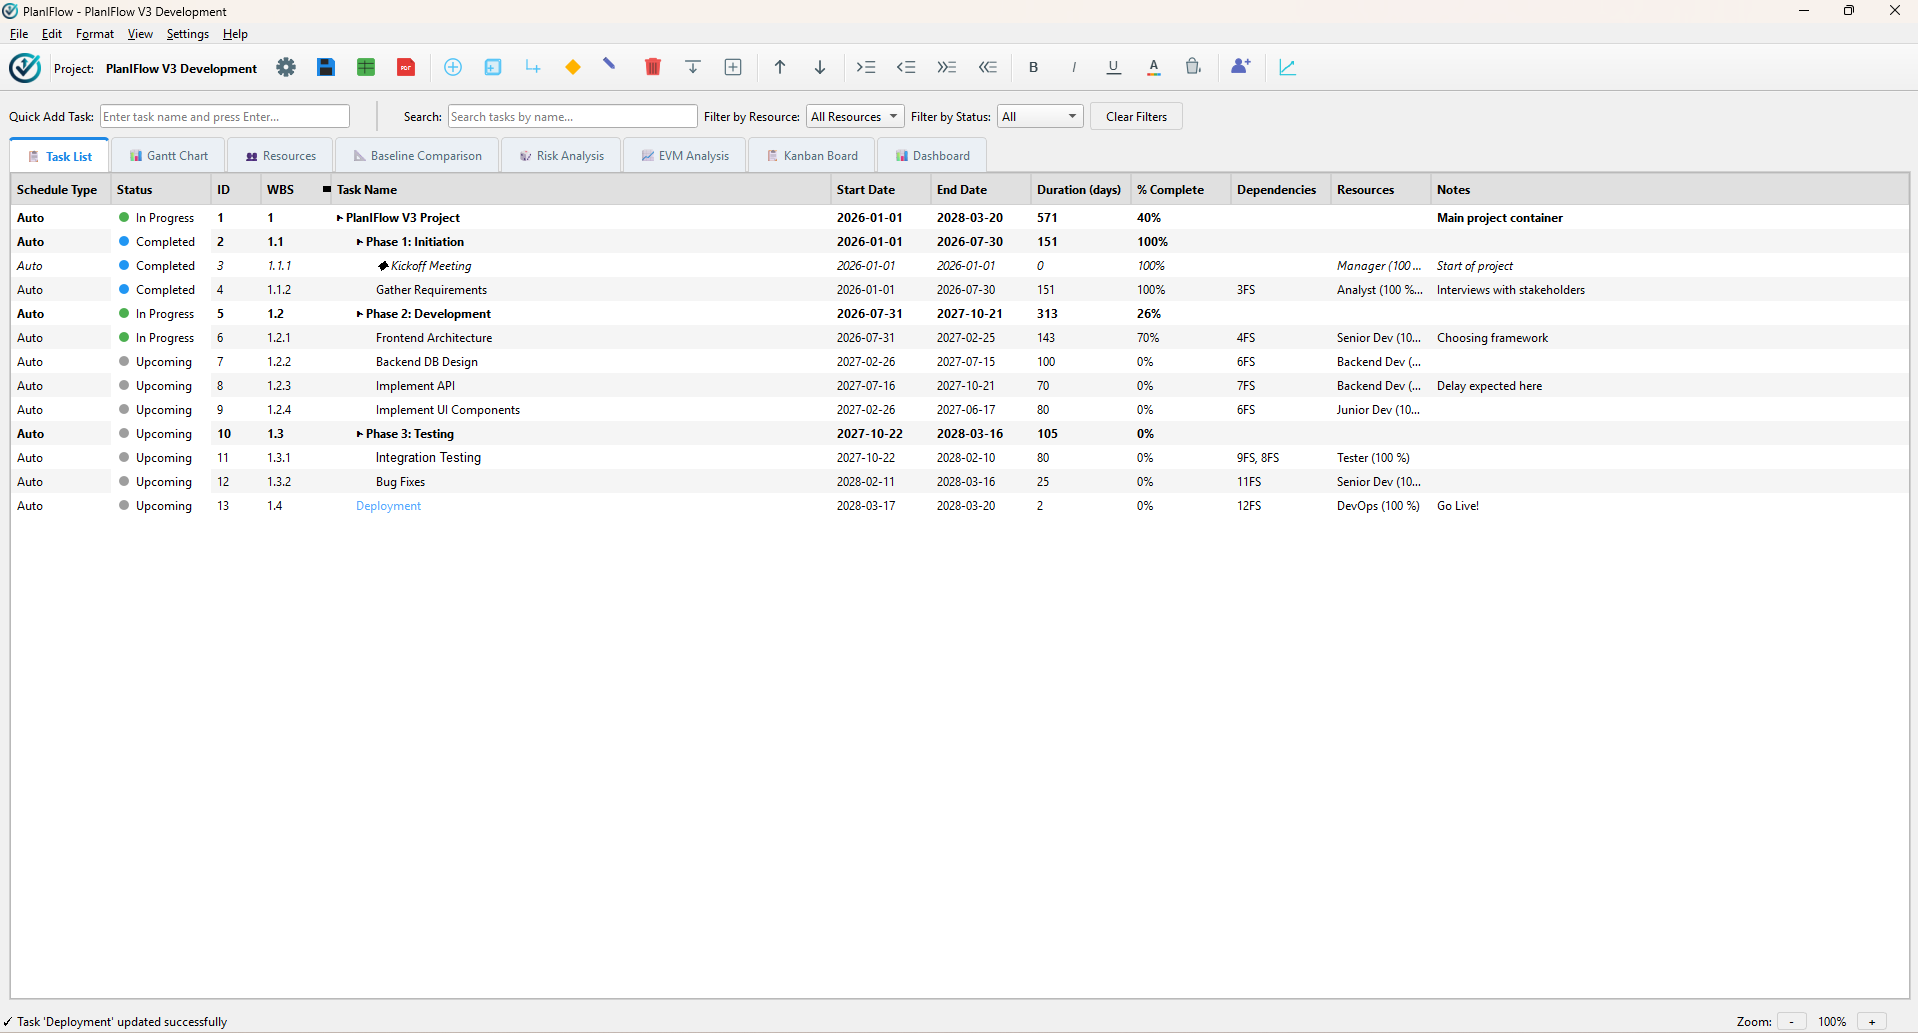Focus the Quick Add Task input field

(225, 117)
